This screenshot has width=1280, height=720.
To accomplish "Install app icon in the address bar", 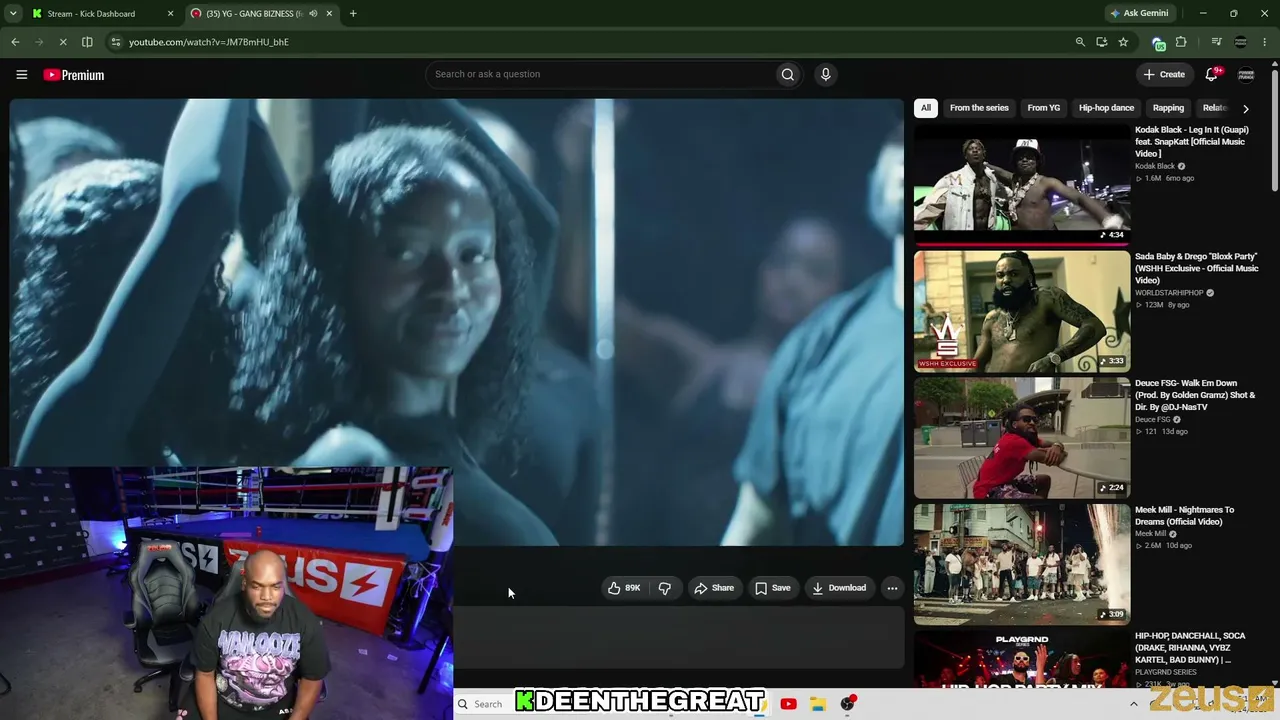I will pyautogui.click(x=1102, y=42).
